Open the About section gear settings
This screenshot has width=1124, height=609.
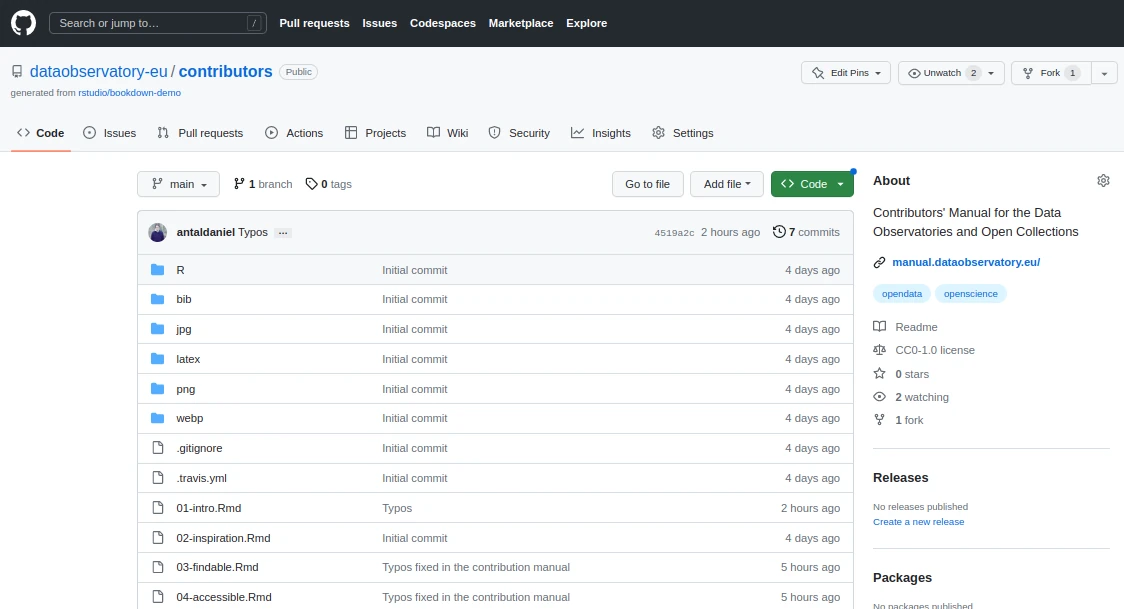1103,181
